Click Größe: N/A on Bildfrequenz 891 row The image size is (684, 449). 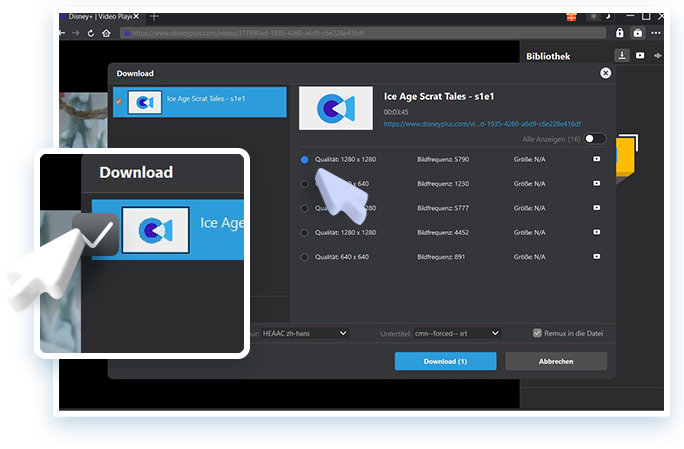coord(530,257)
